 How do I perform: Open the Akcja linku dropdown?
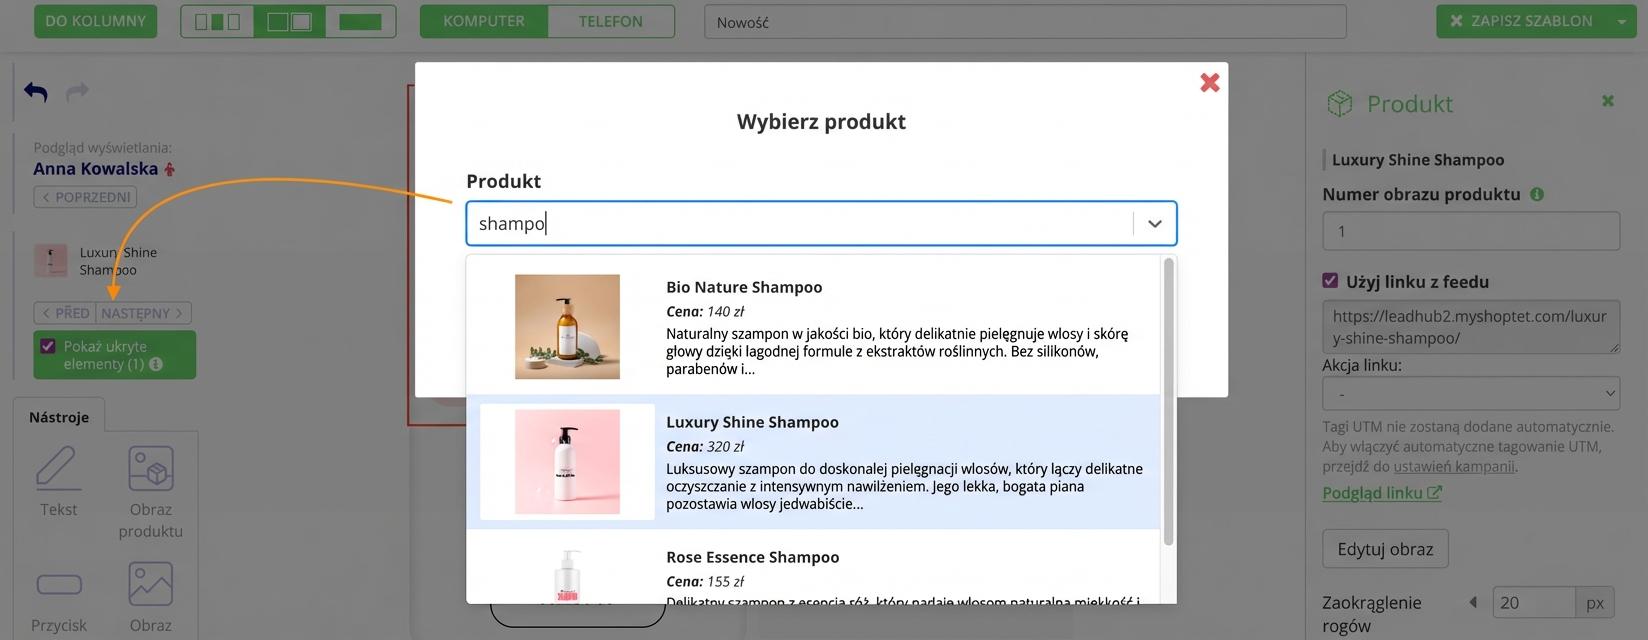coord(1471,394)
